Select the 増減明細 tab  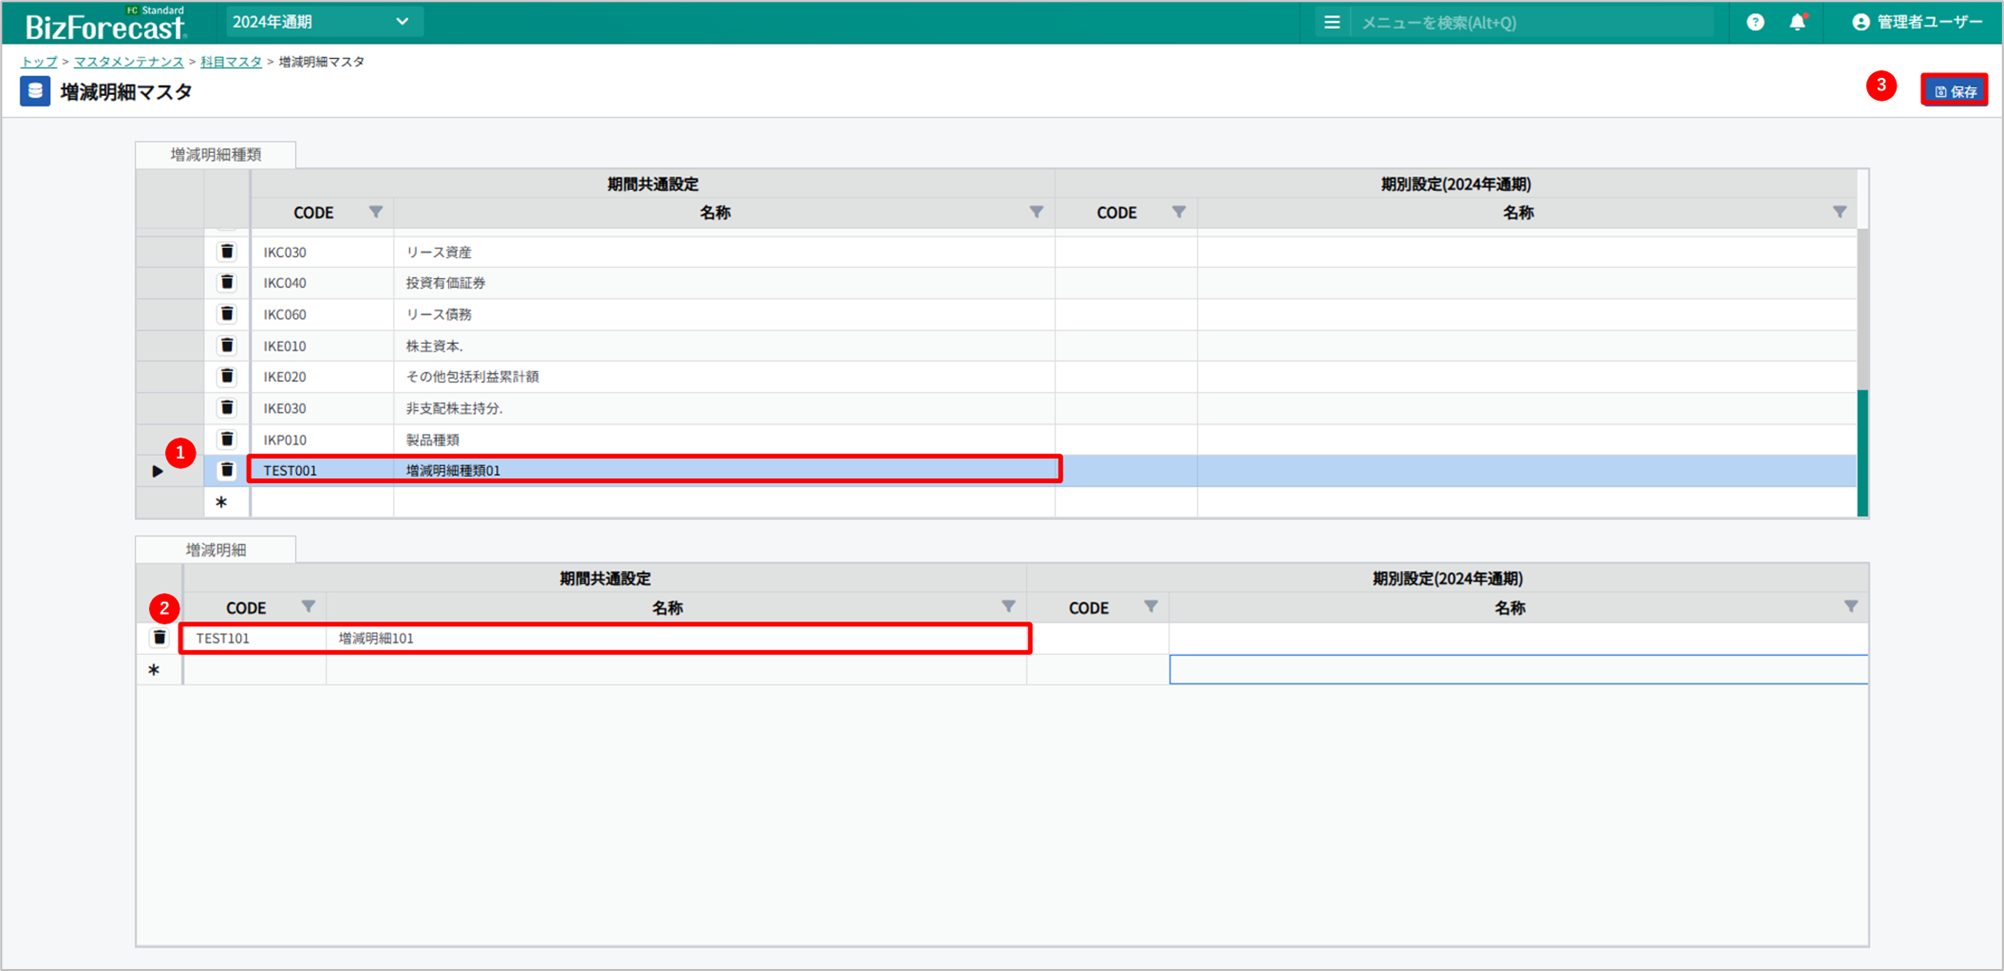point(216,550)
